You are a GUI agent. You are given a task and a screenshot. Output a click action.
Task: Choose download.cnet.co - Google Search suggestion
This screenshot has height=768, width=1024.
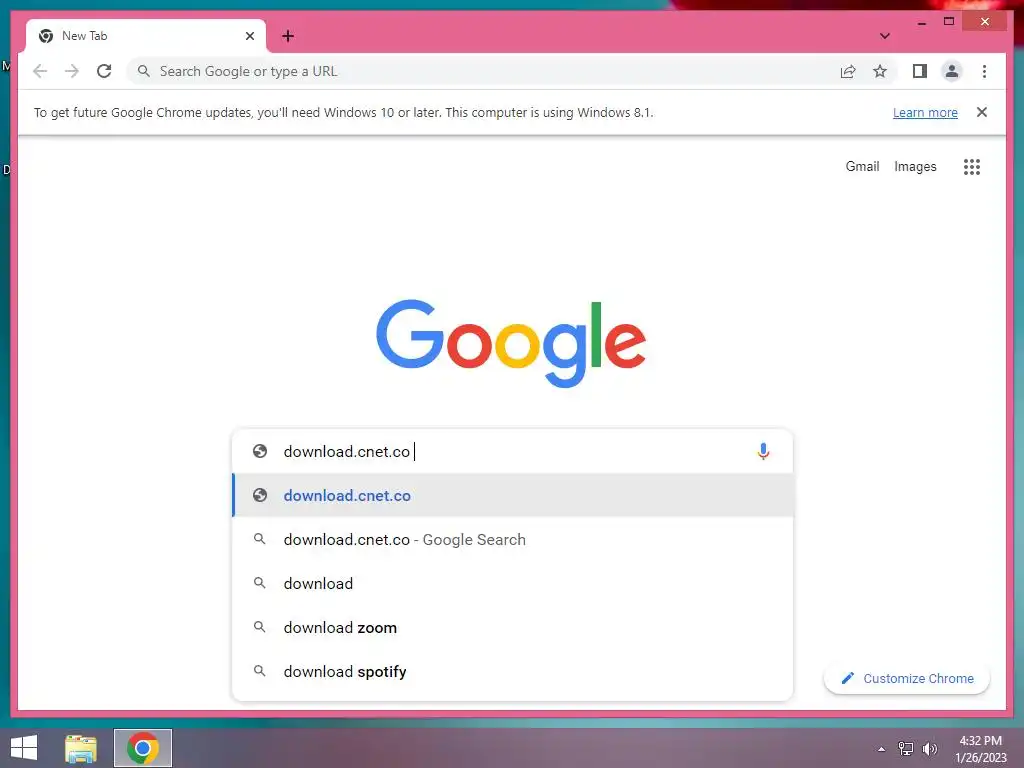[513, 539]
